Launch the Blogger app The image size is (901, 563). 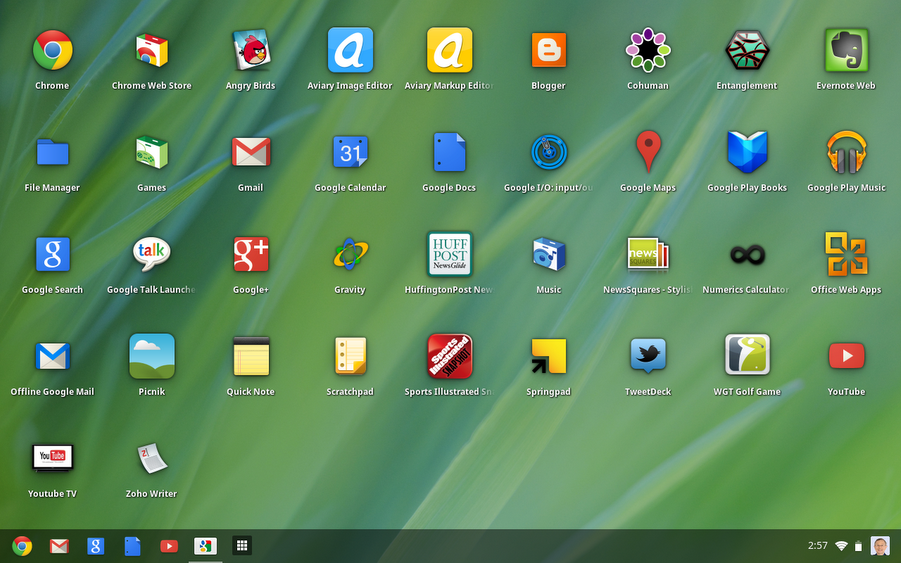pos(549,51)
